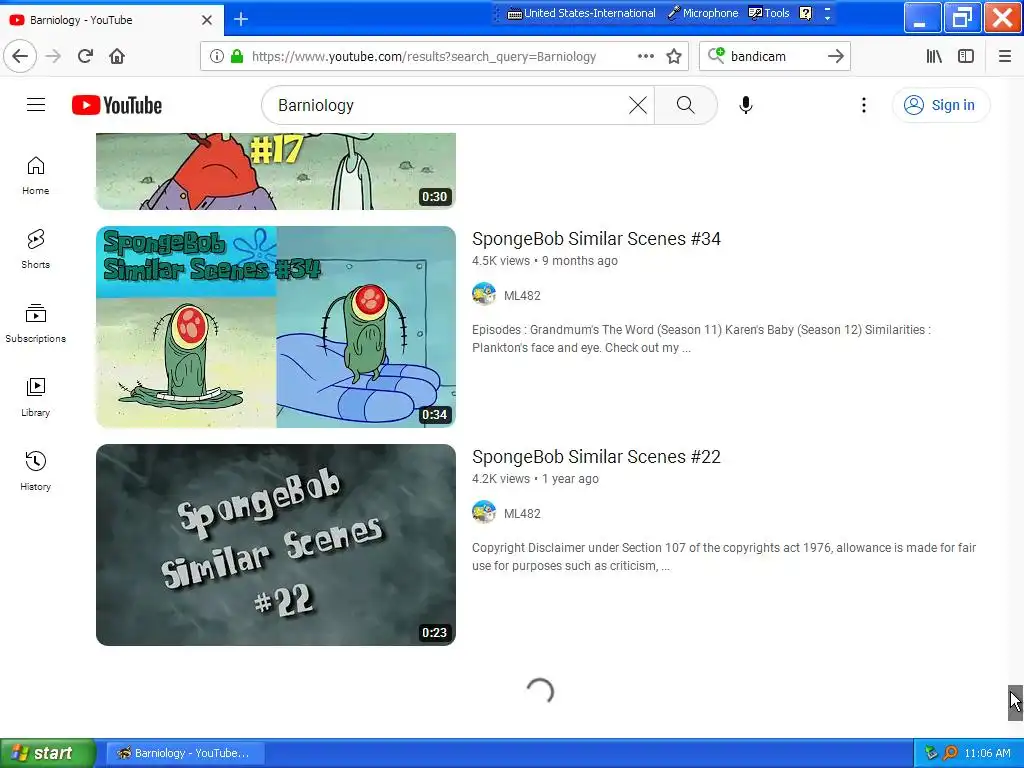Click the Copyright Disclaimer description text

point(724,557)
